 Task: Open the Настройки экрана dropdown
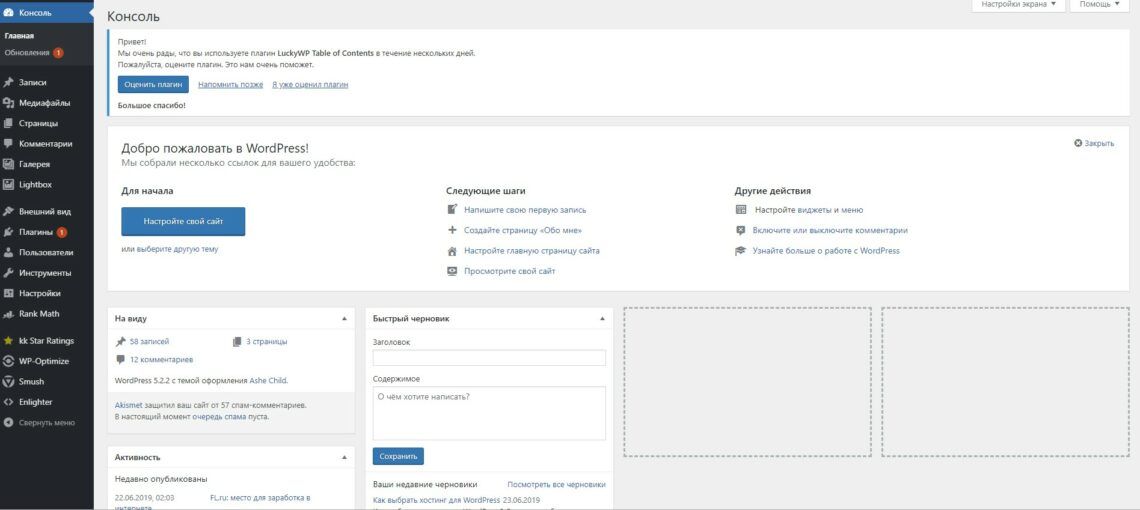tap(1018, 4)
